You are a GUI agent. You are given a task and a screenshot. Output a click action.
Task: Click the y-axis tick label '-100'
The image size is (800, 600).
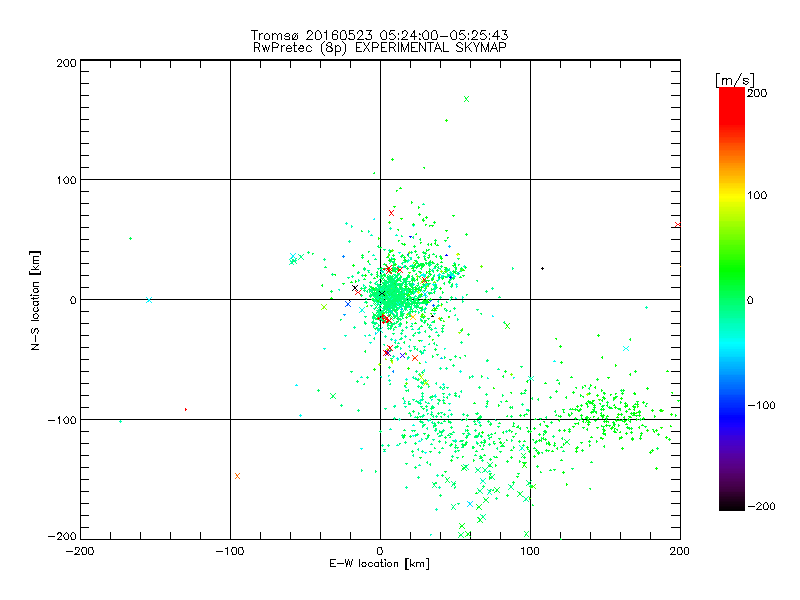[x=62, y=420]
